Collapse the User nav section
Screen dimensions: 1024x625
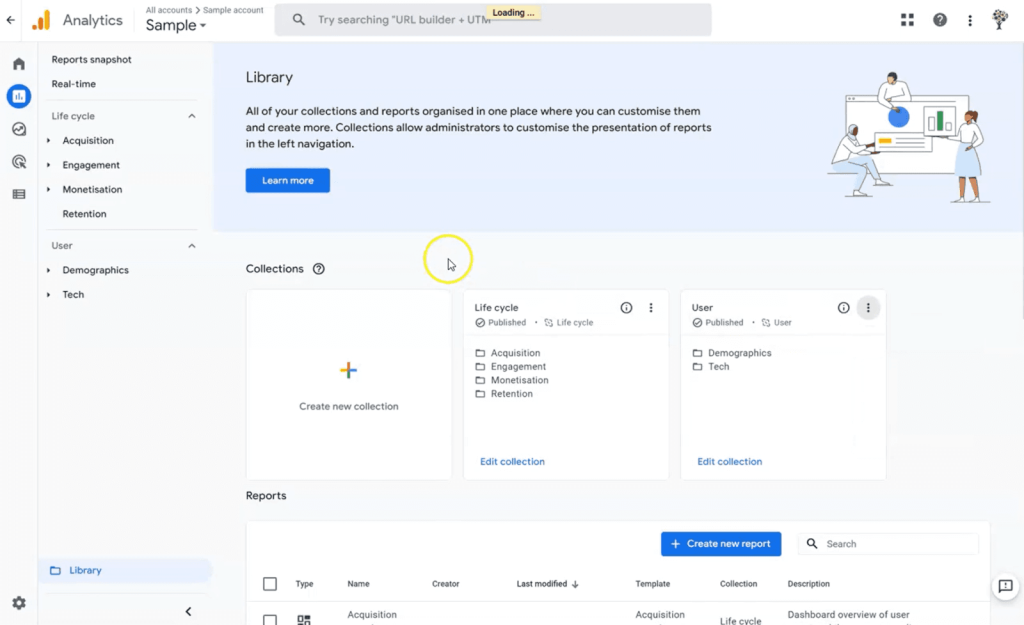point(191,246)
